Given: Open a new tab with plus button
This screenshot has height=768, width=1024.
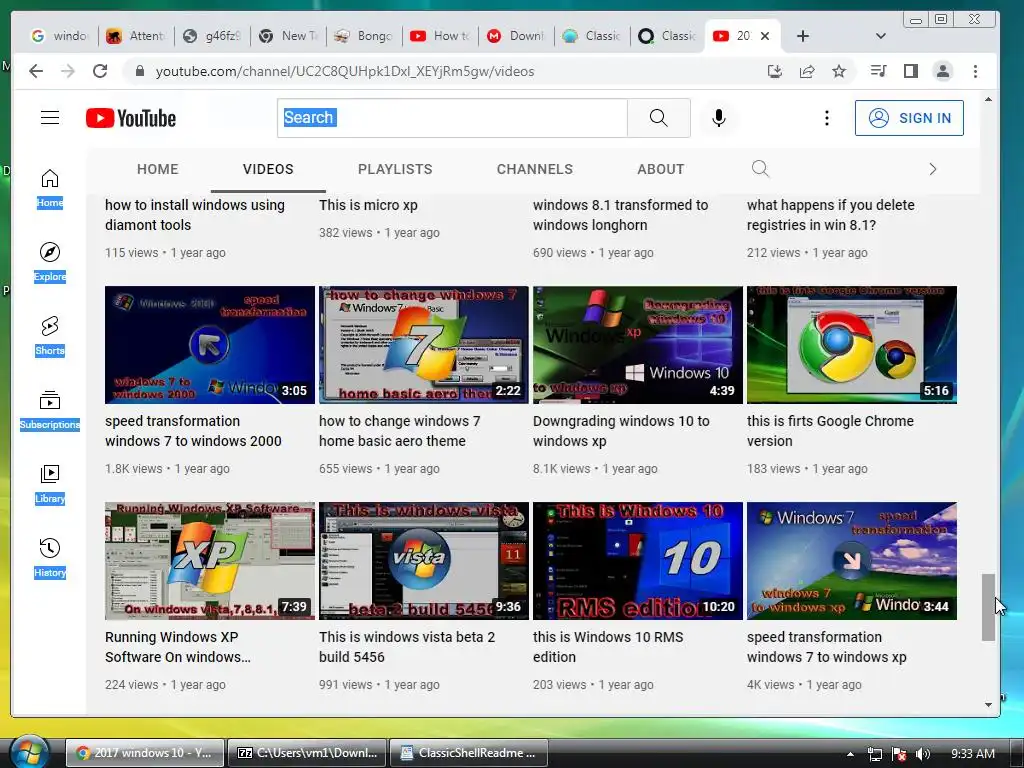Looking at the screenshot, I should point(803,36).
